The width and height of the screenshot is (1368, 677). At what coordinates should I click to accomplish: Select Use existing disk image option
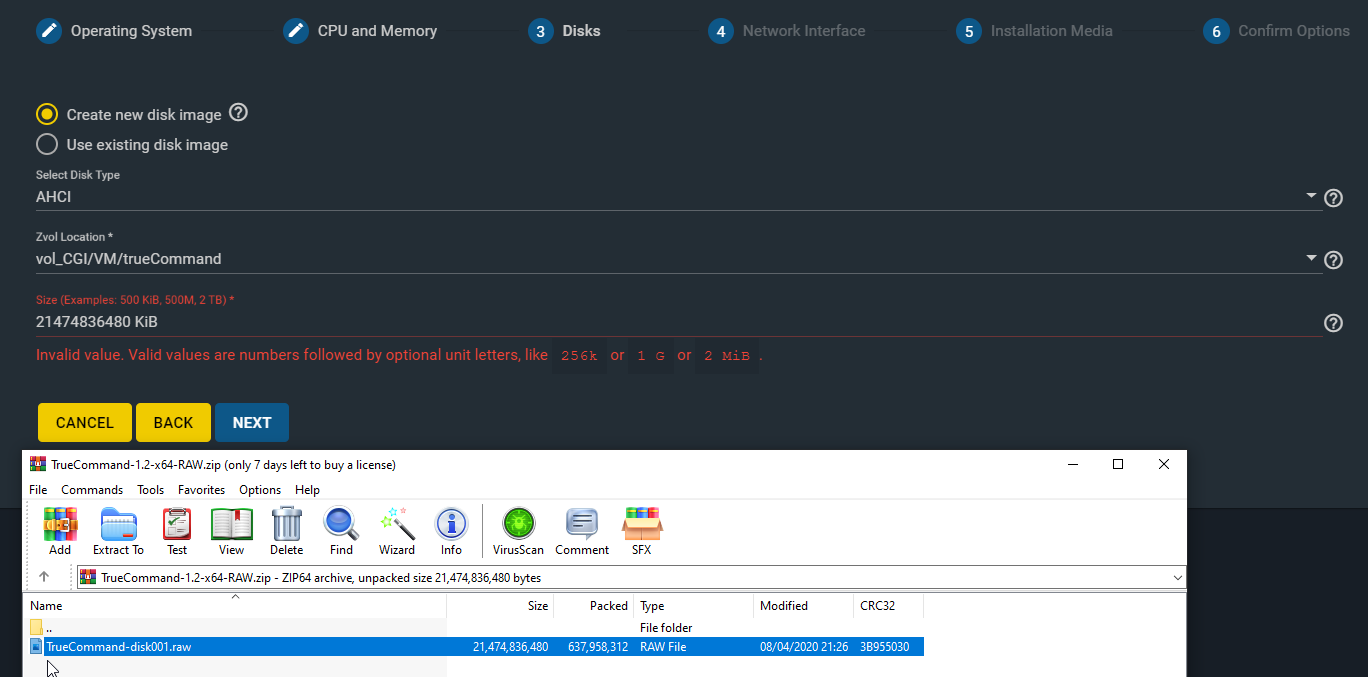47,144
